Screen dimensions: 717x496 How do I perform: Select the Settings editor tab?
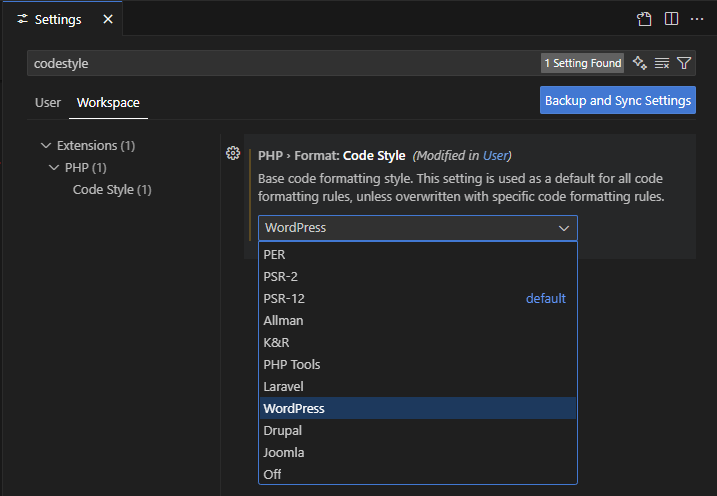[x=62, y=19]
